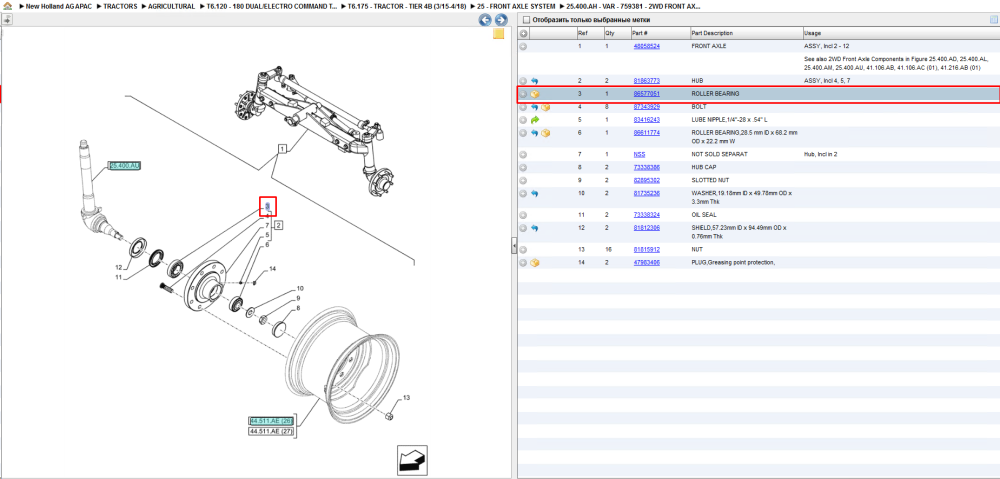This screenshot has height=479, width=1000.
Task: Open part number link 48058524
Action: click(x=646, y=47)
